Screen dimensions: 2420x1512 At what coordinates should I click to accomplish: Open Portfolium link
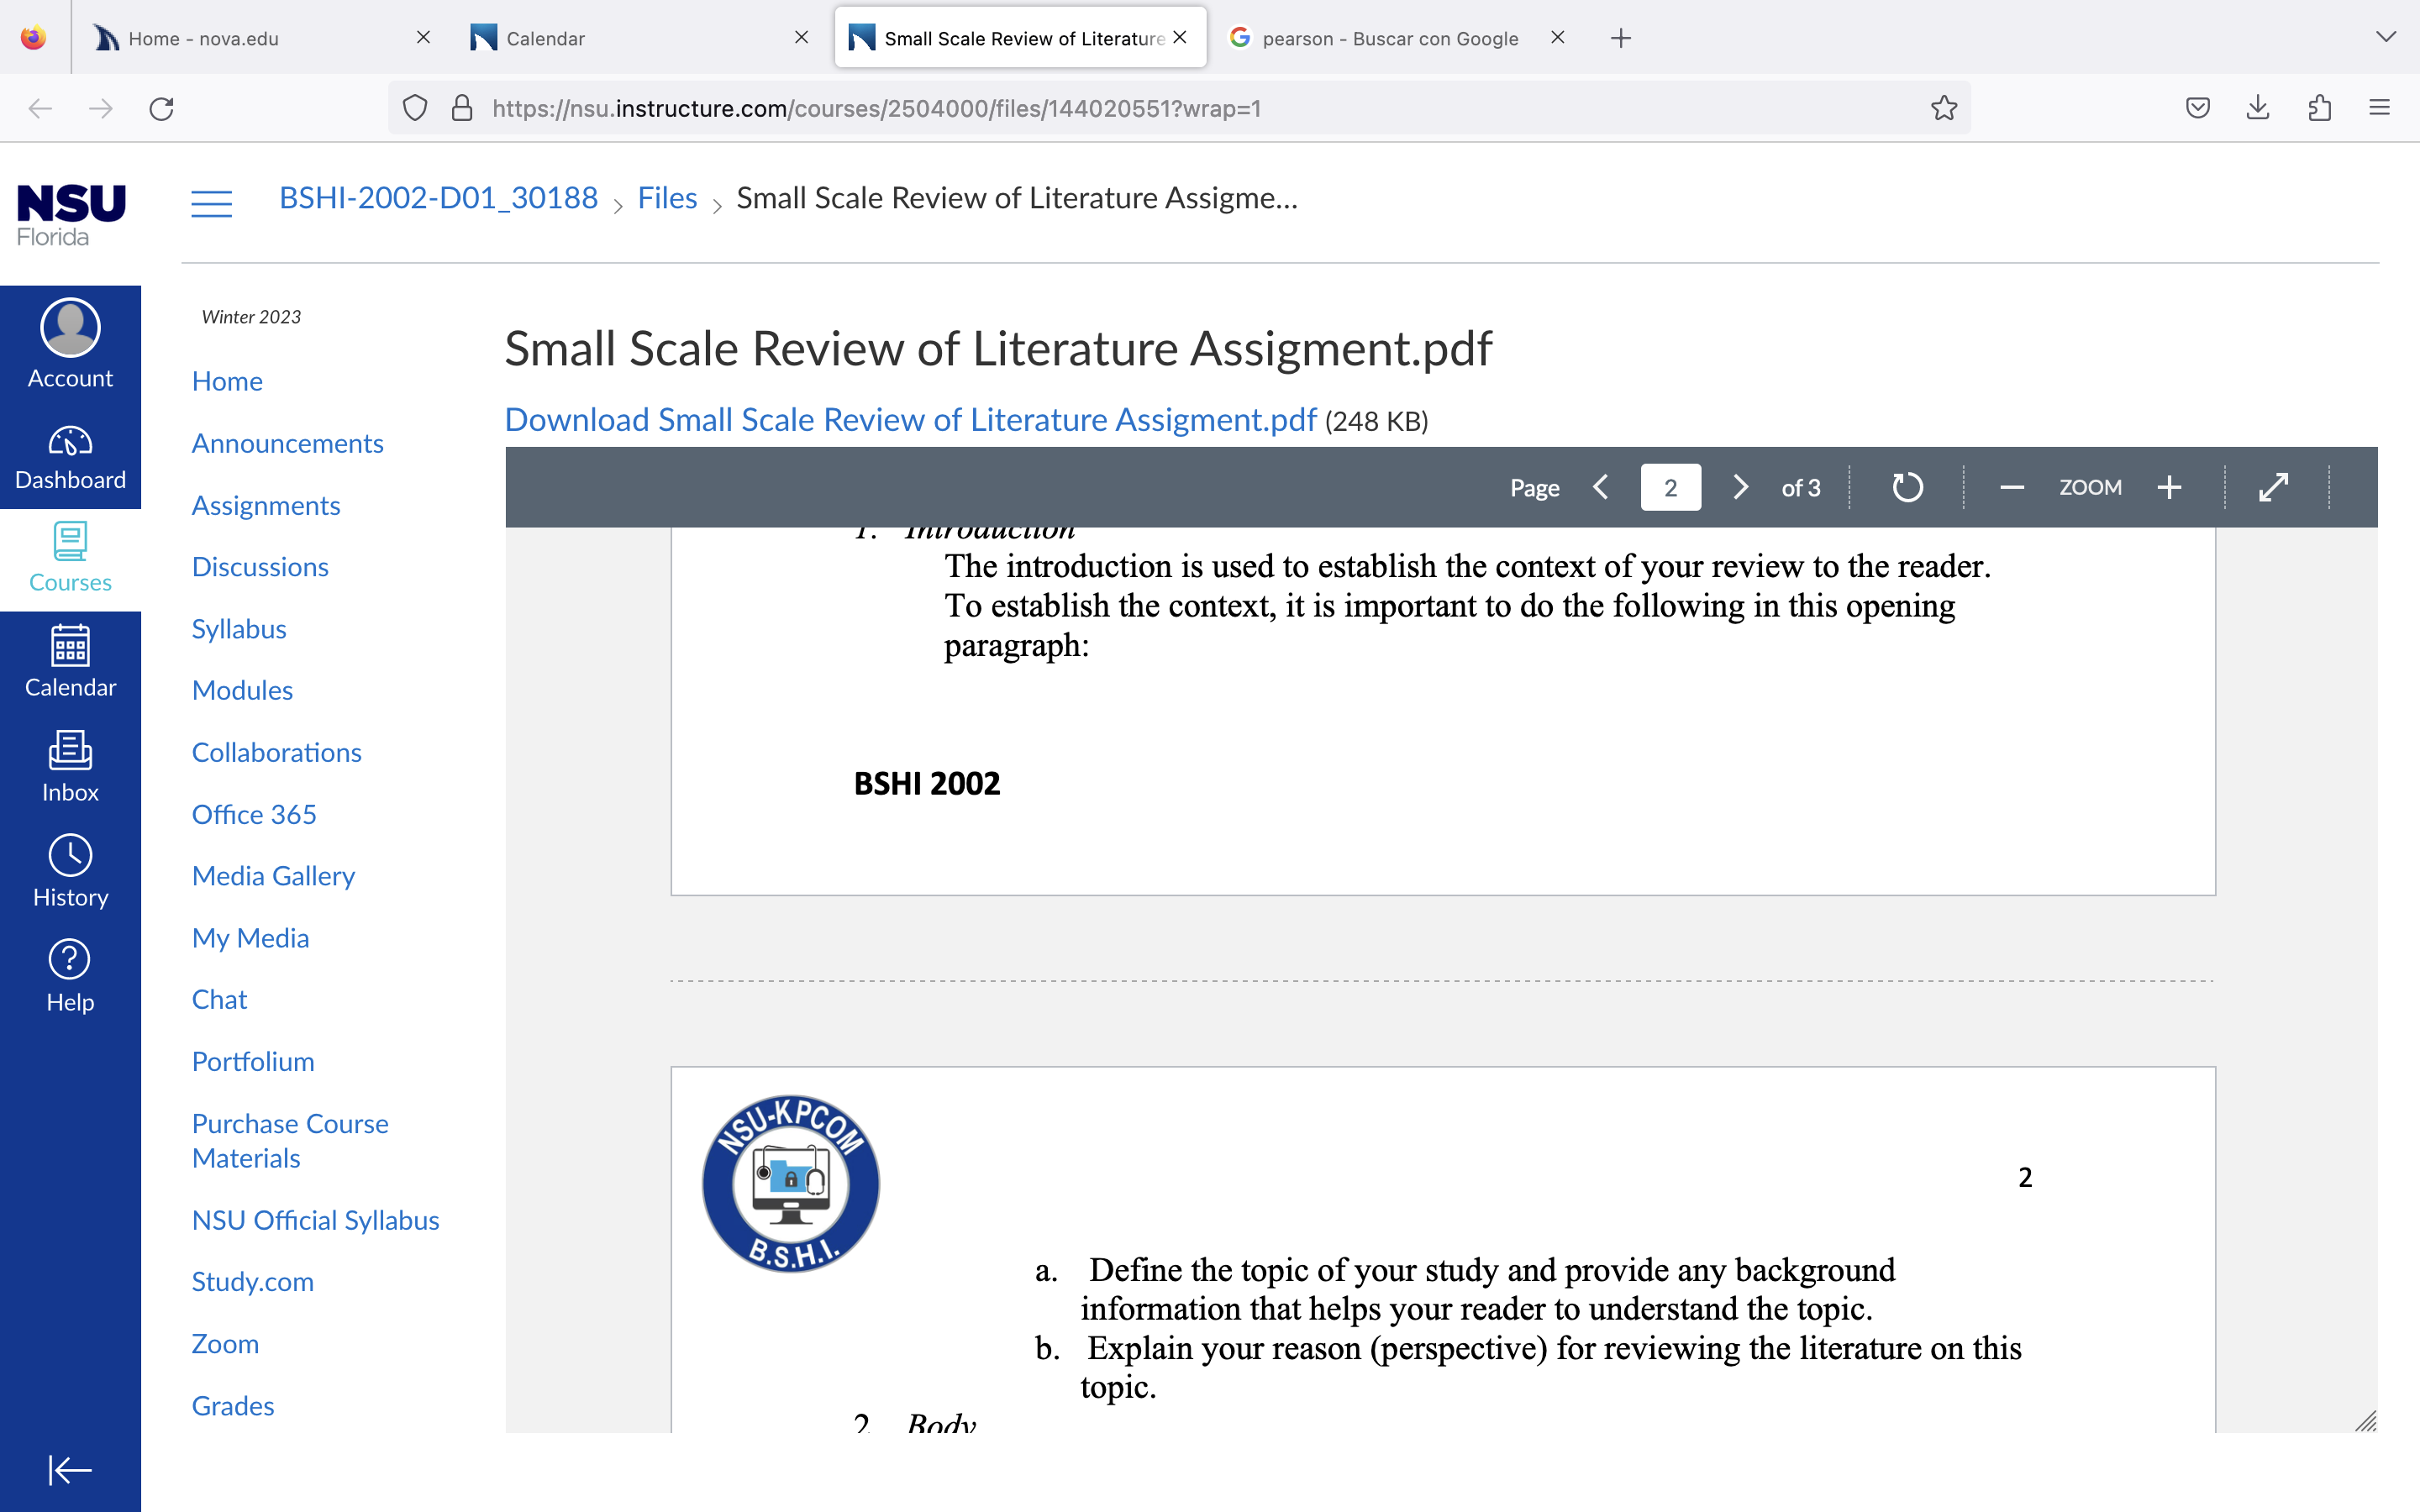(x=253, y=1061)
